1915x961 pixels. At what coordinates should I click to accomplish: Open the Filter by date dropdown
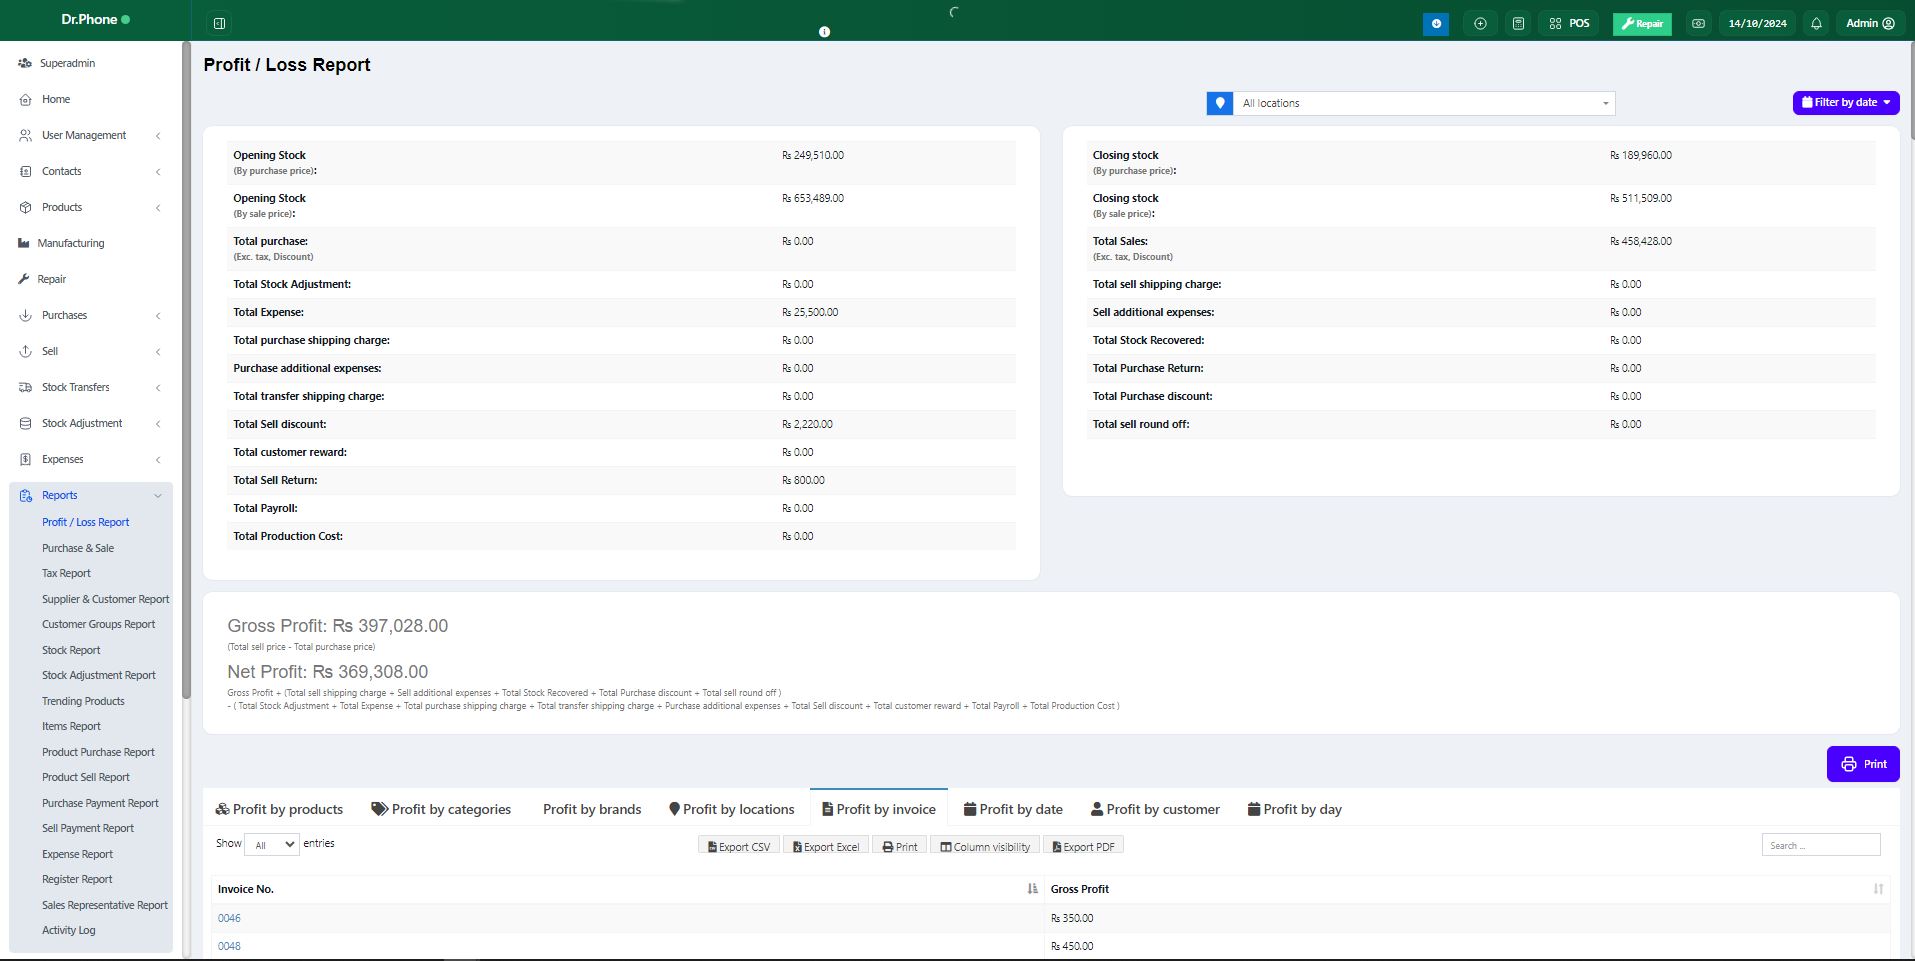click(x=1845, y=102)
